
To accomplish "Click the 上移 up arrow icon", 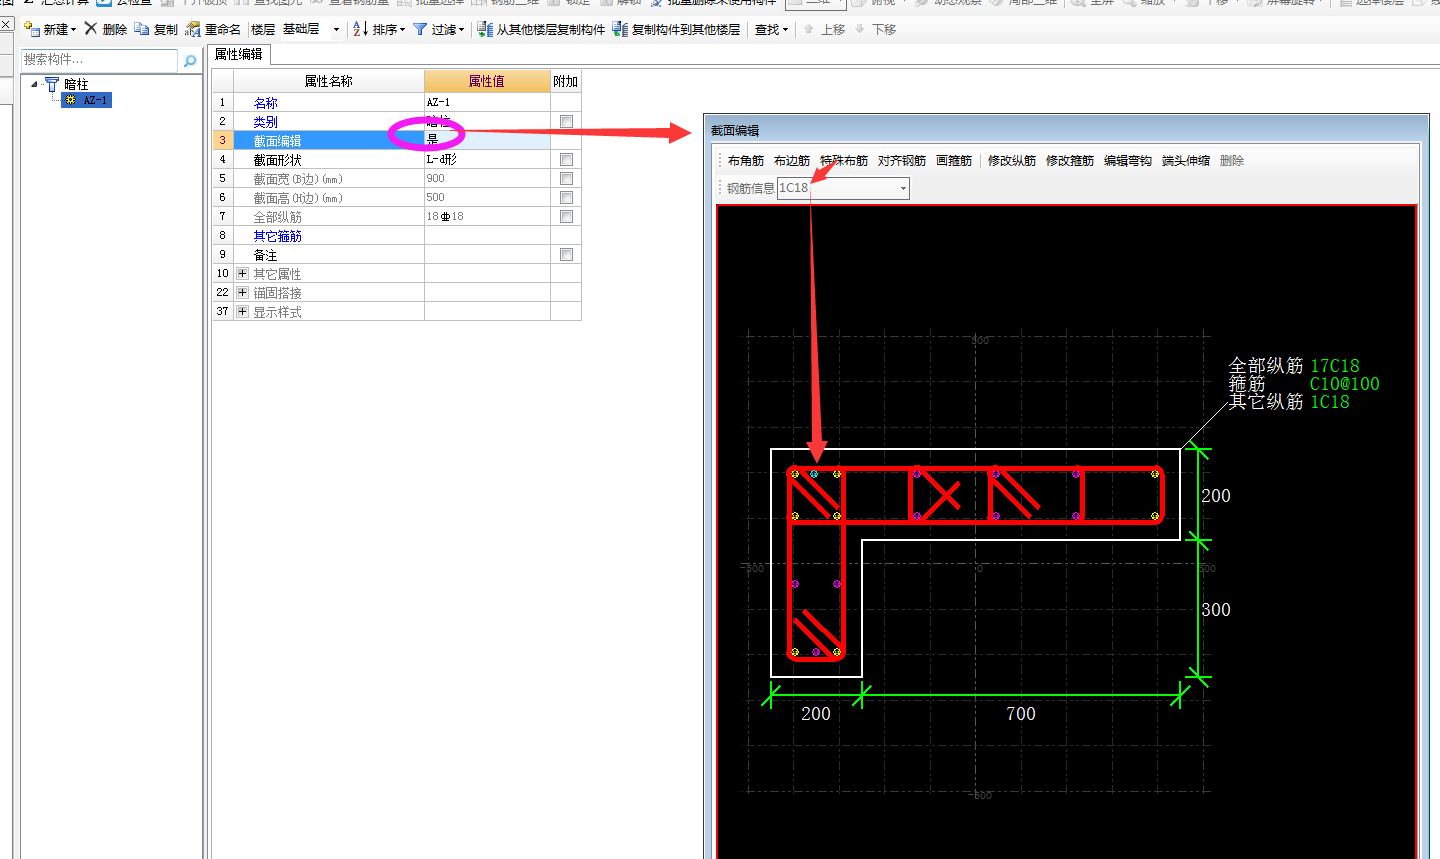I will coord(809,29).
